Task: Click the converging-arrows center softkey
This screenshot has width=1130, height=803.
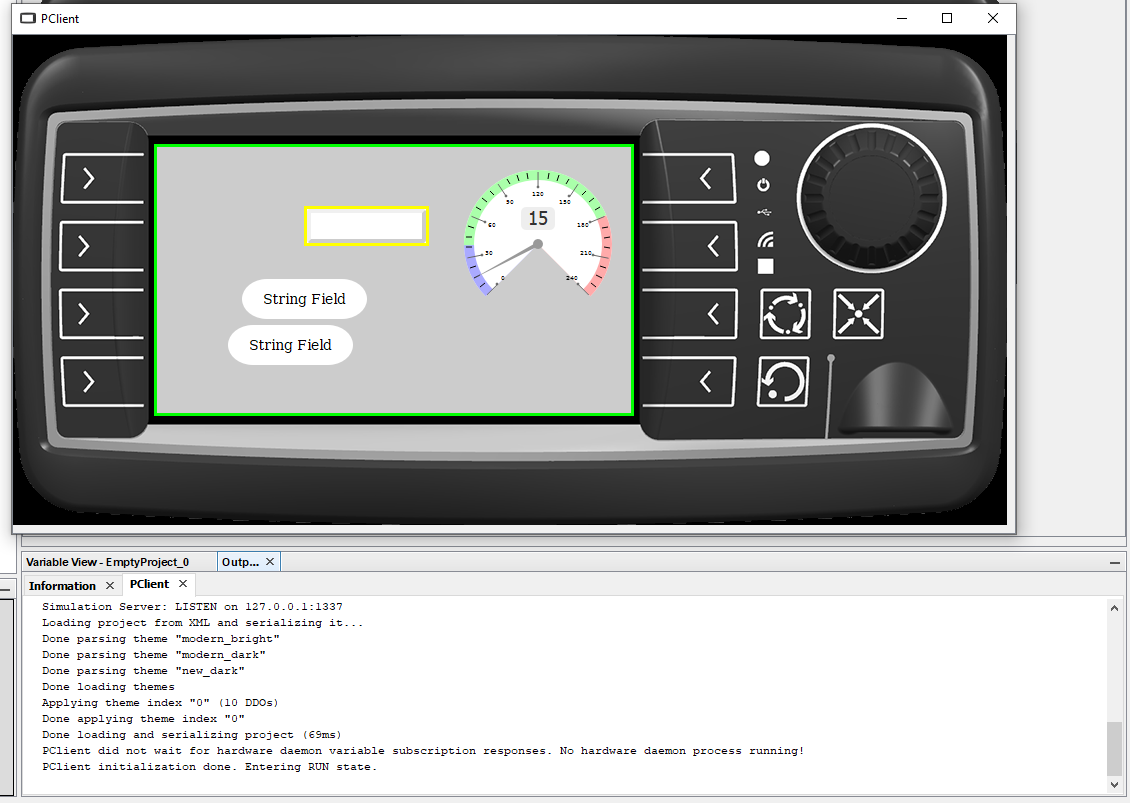Action: 857,313
